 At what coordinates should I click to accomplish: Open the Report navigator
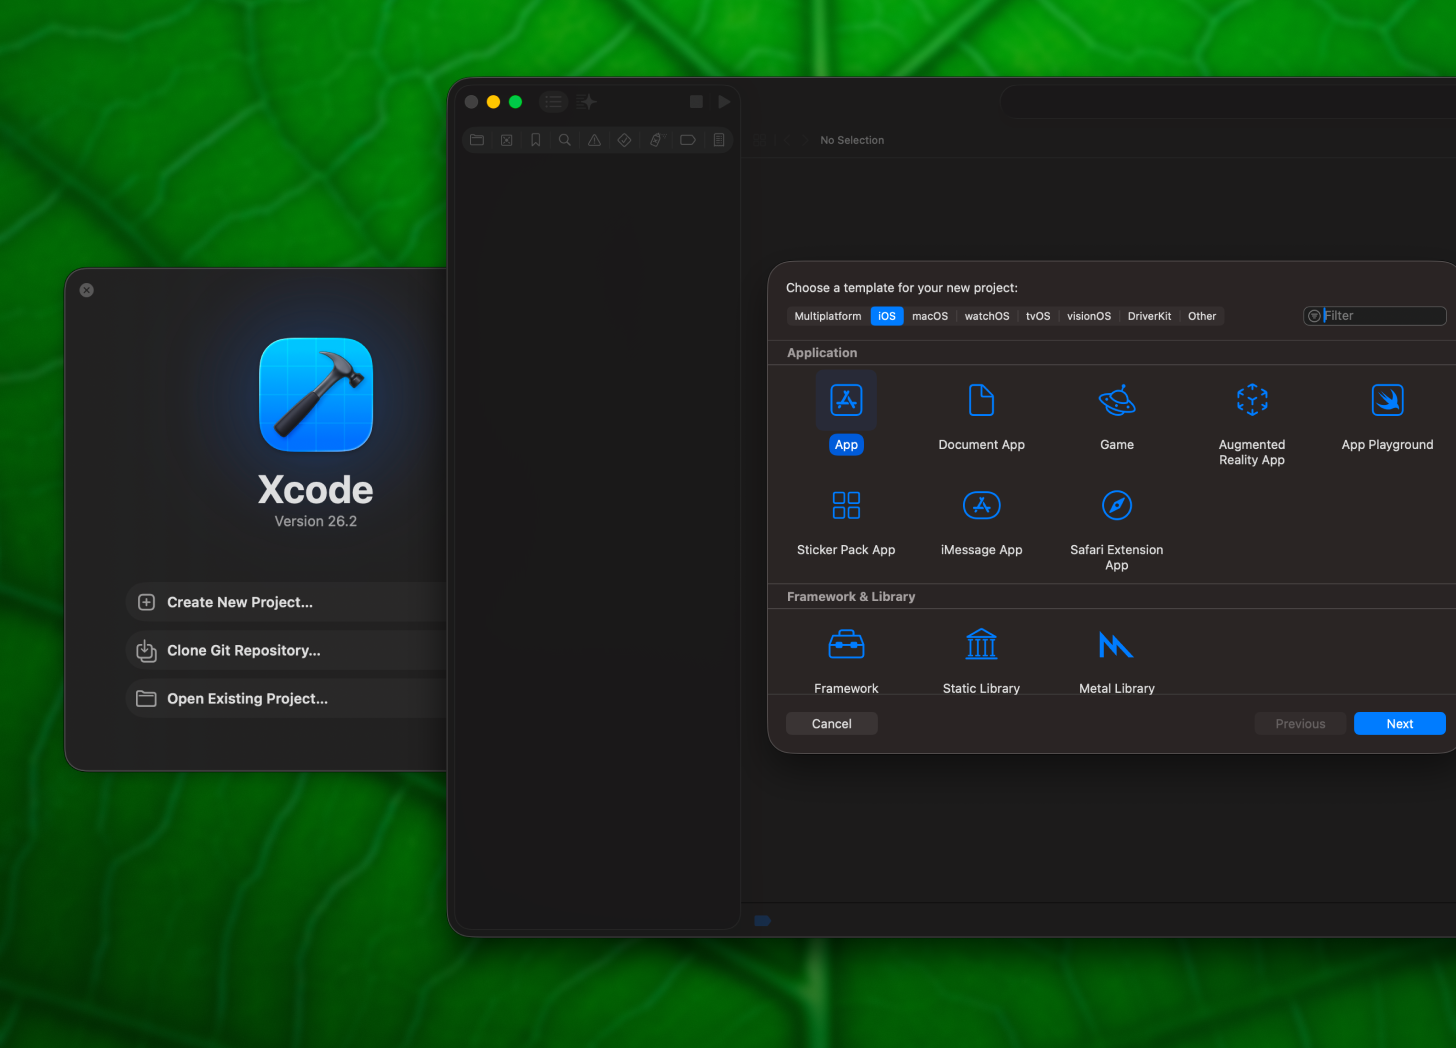719,140
